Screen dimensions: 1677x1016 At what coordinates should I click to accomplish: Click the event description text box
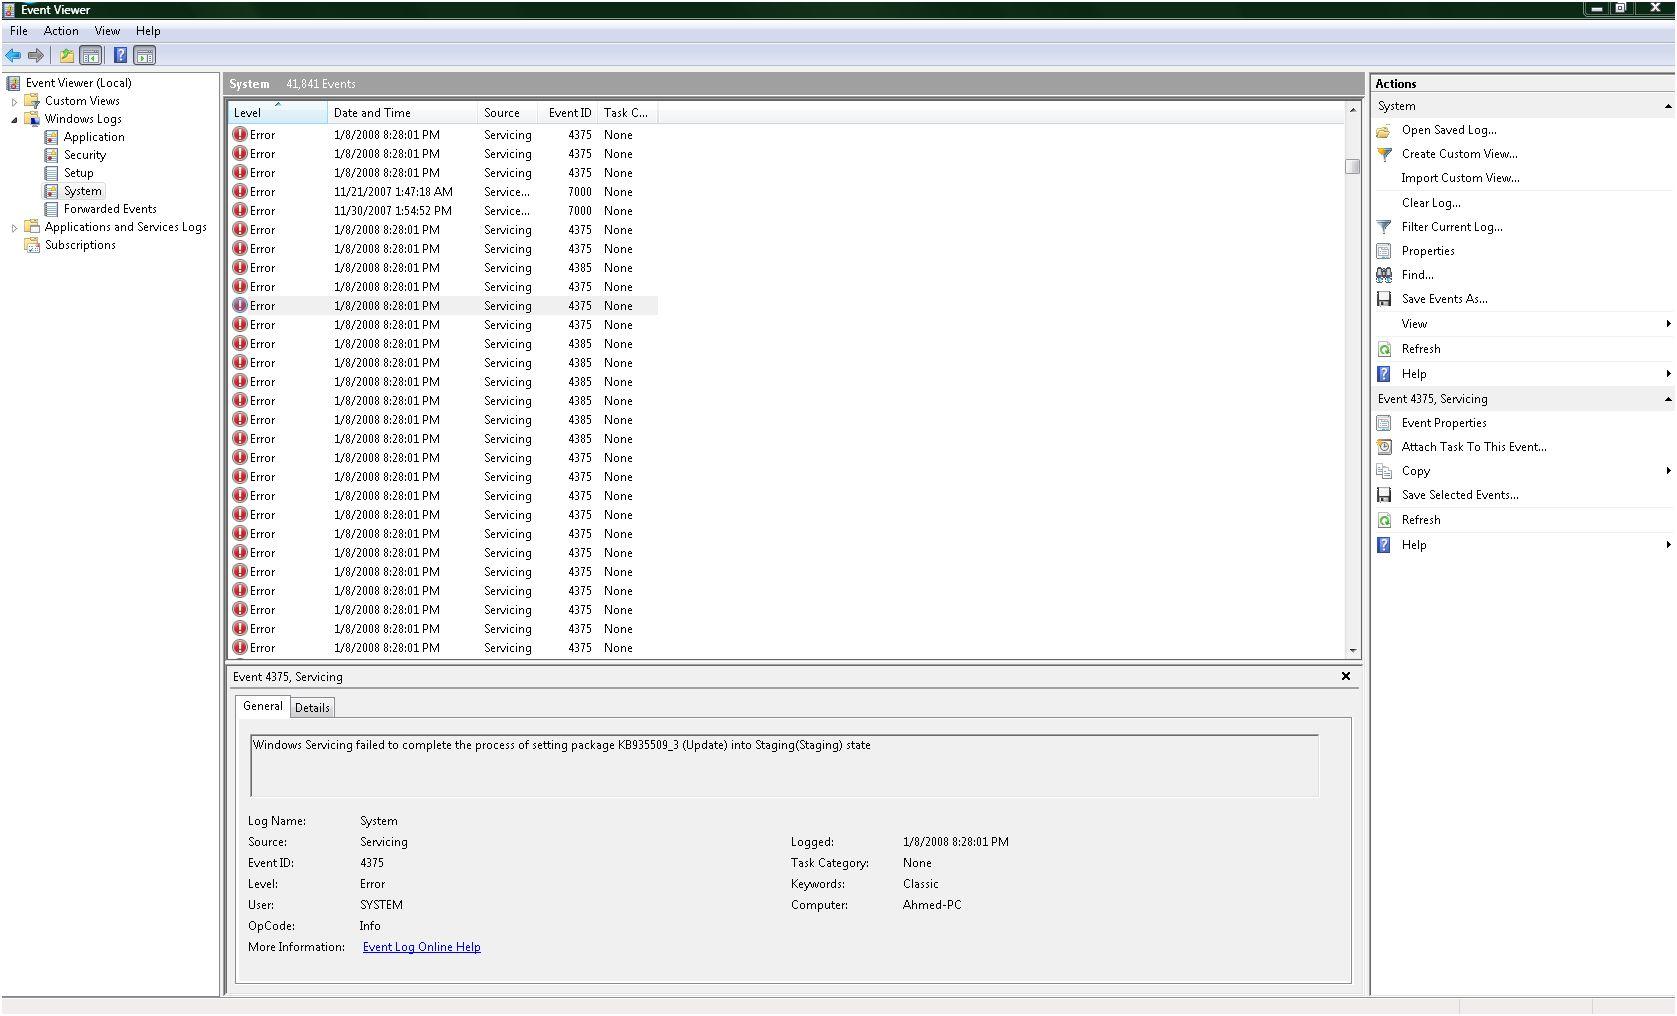click(784, 766)
